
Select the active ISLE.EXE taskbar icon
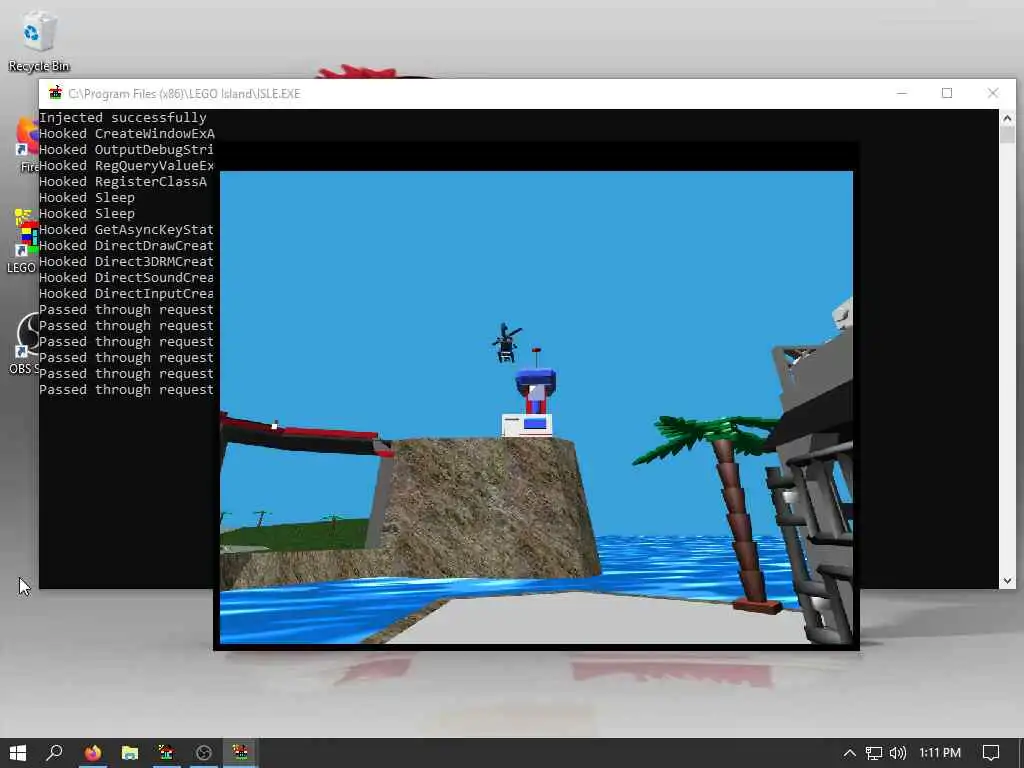click(240, 753)
